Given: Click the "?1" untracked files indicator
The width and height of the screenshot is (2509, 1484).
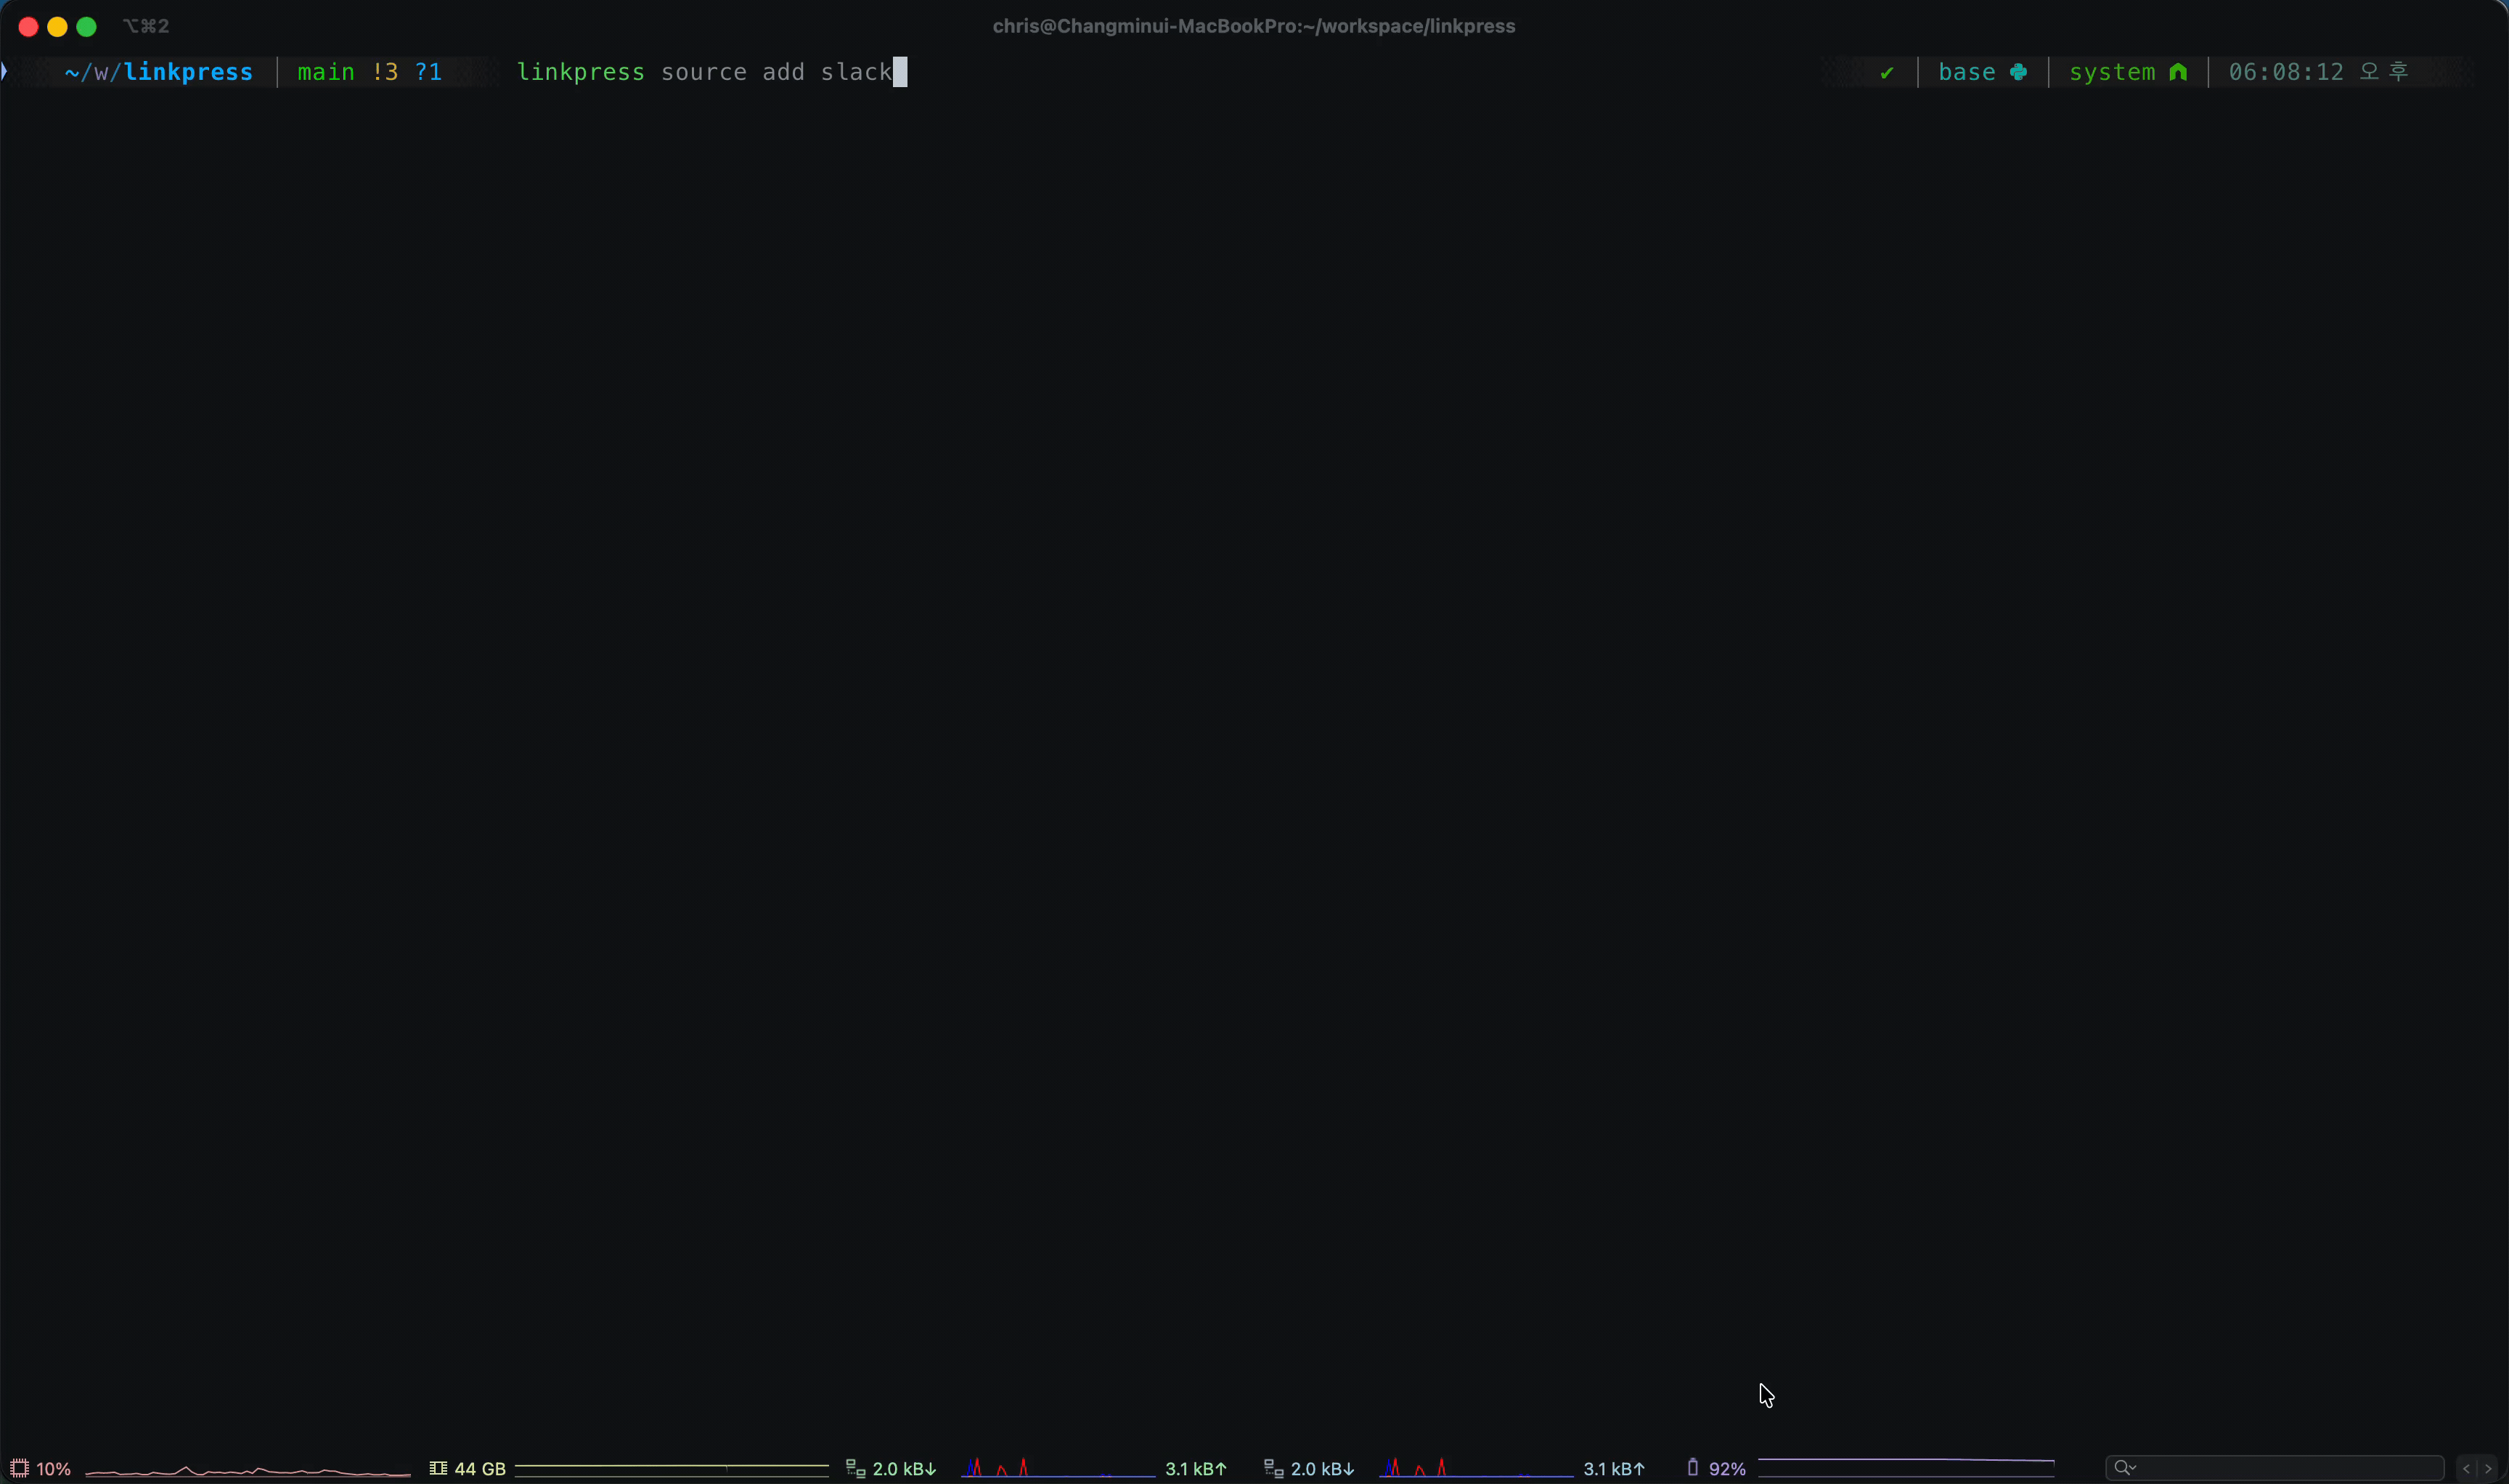Looking at the screenshot, I should (x=428, y=72).
